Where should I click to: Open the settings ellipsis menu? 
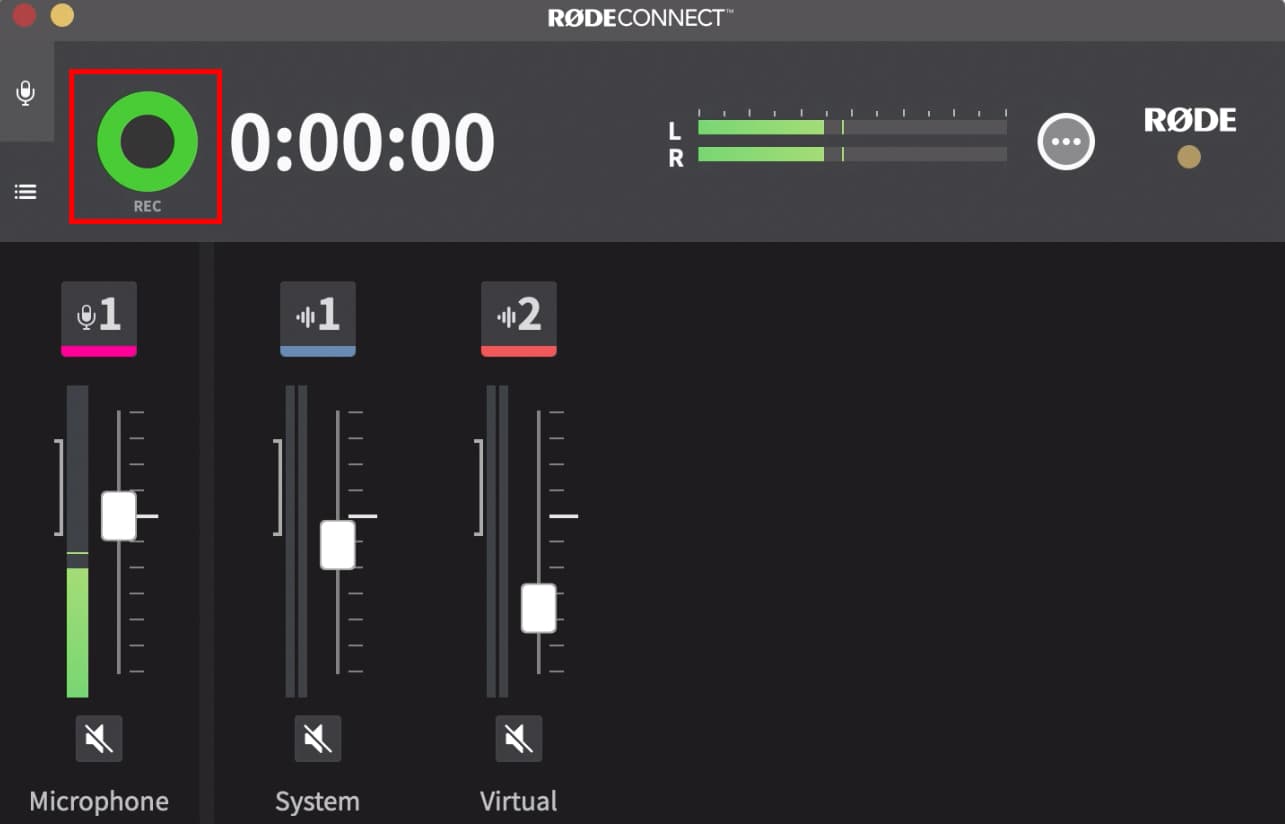1066,141
